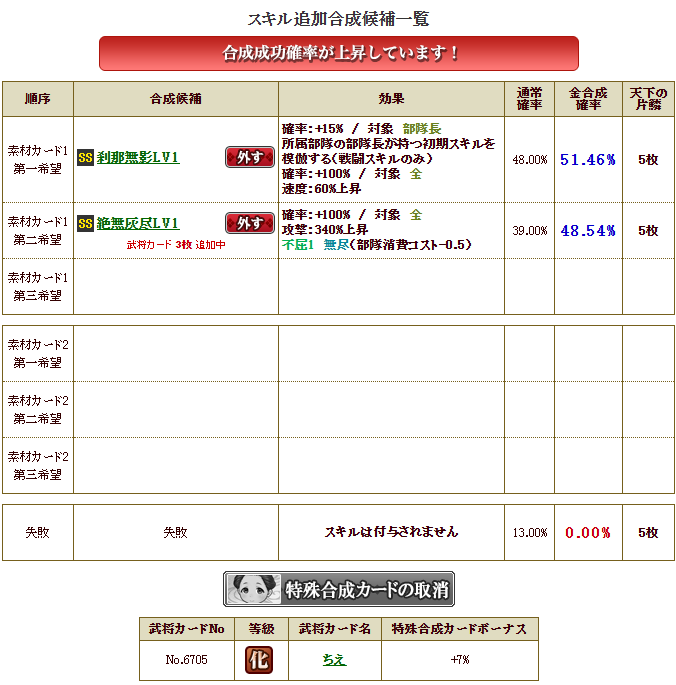Open the 絶無灰尽LV1 skill link
The height and width of the screenshot is (685, 676).
[138, 224]
